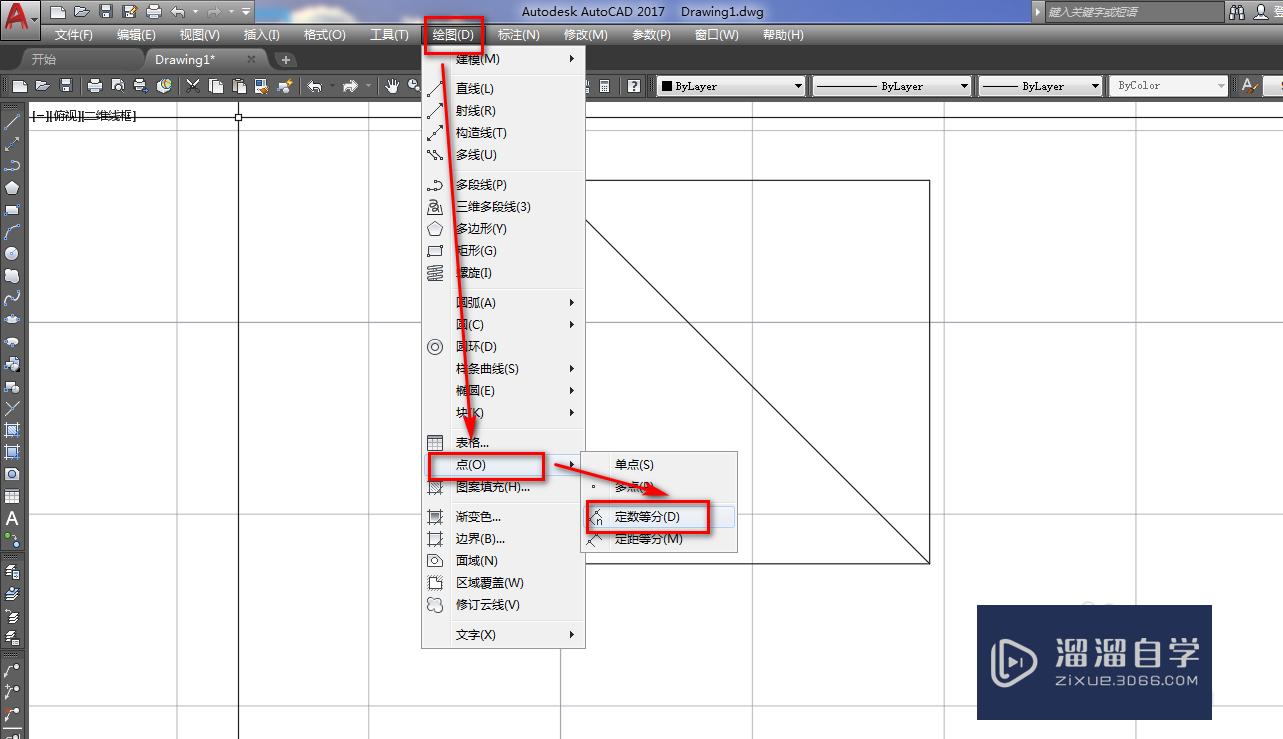Click Open in the quick access toolbar

click(81, 12)
